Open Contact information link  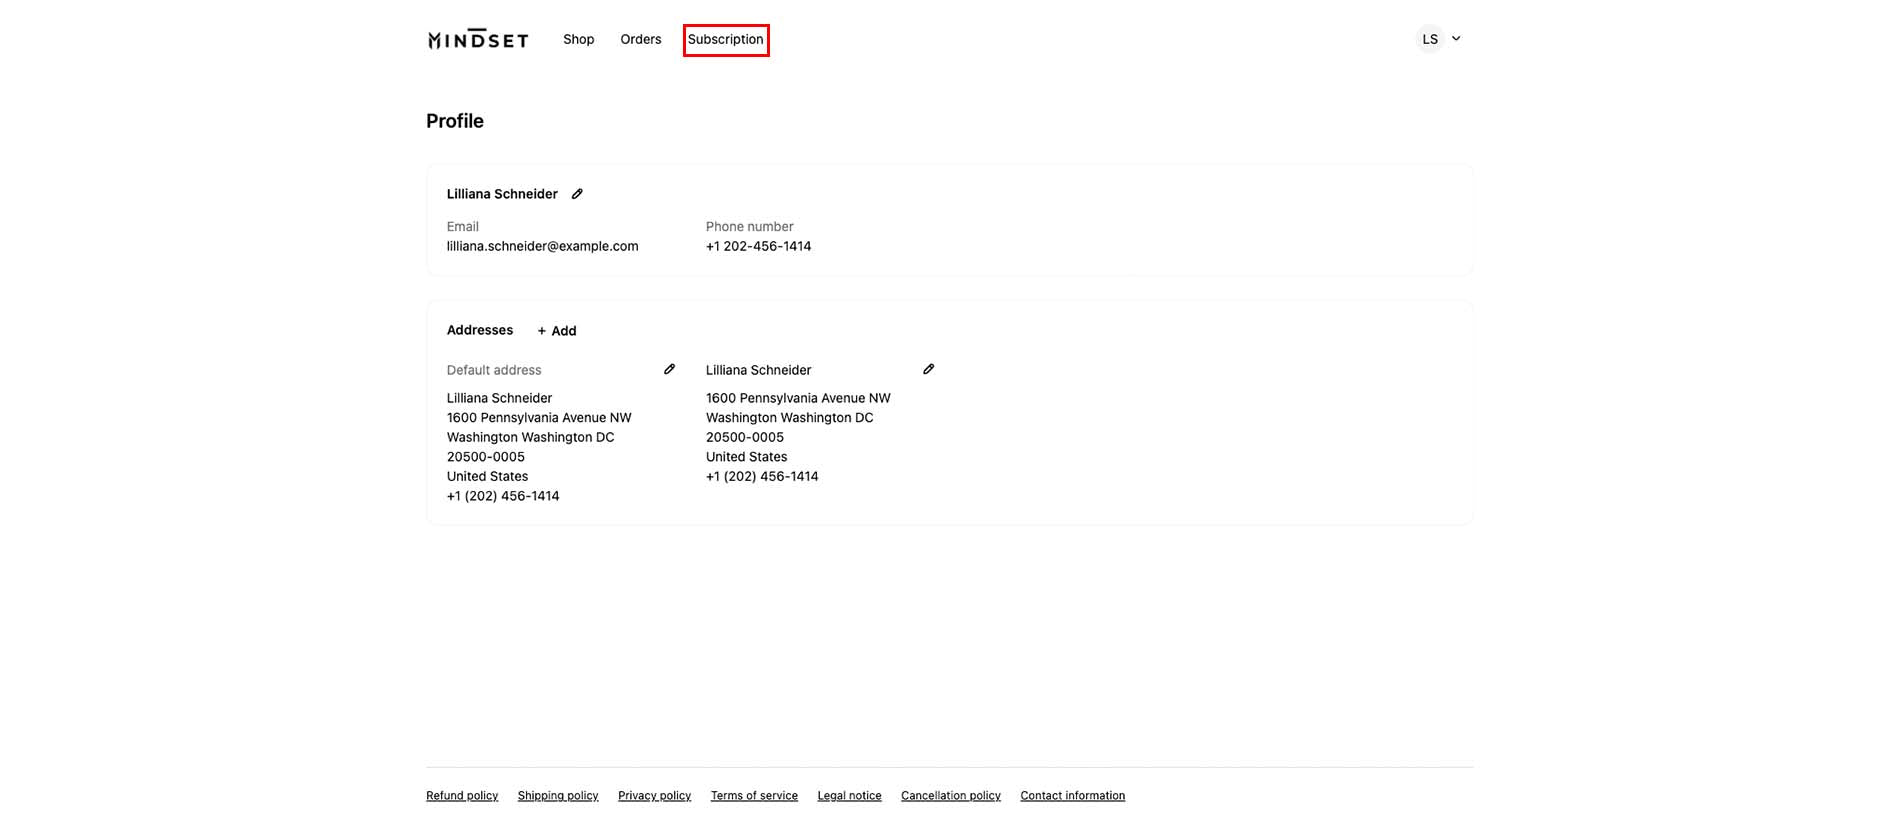pyautogui.click(x=1072, y=796)
